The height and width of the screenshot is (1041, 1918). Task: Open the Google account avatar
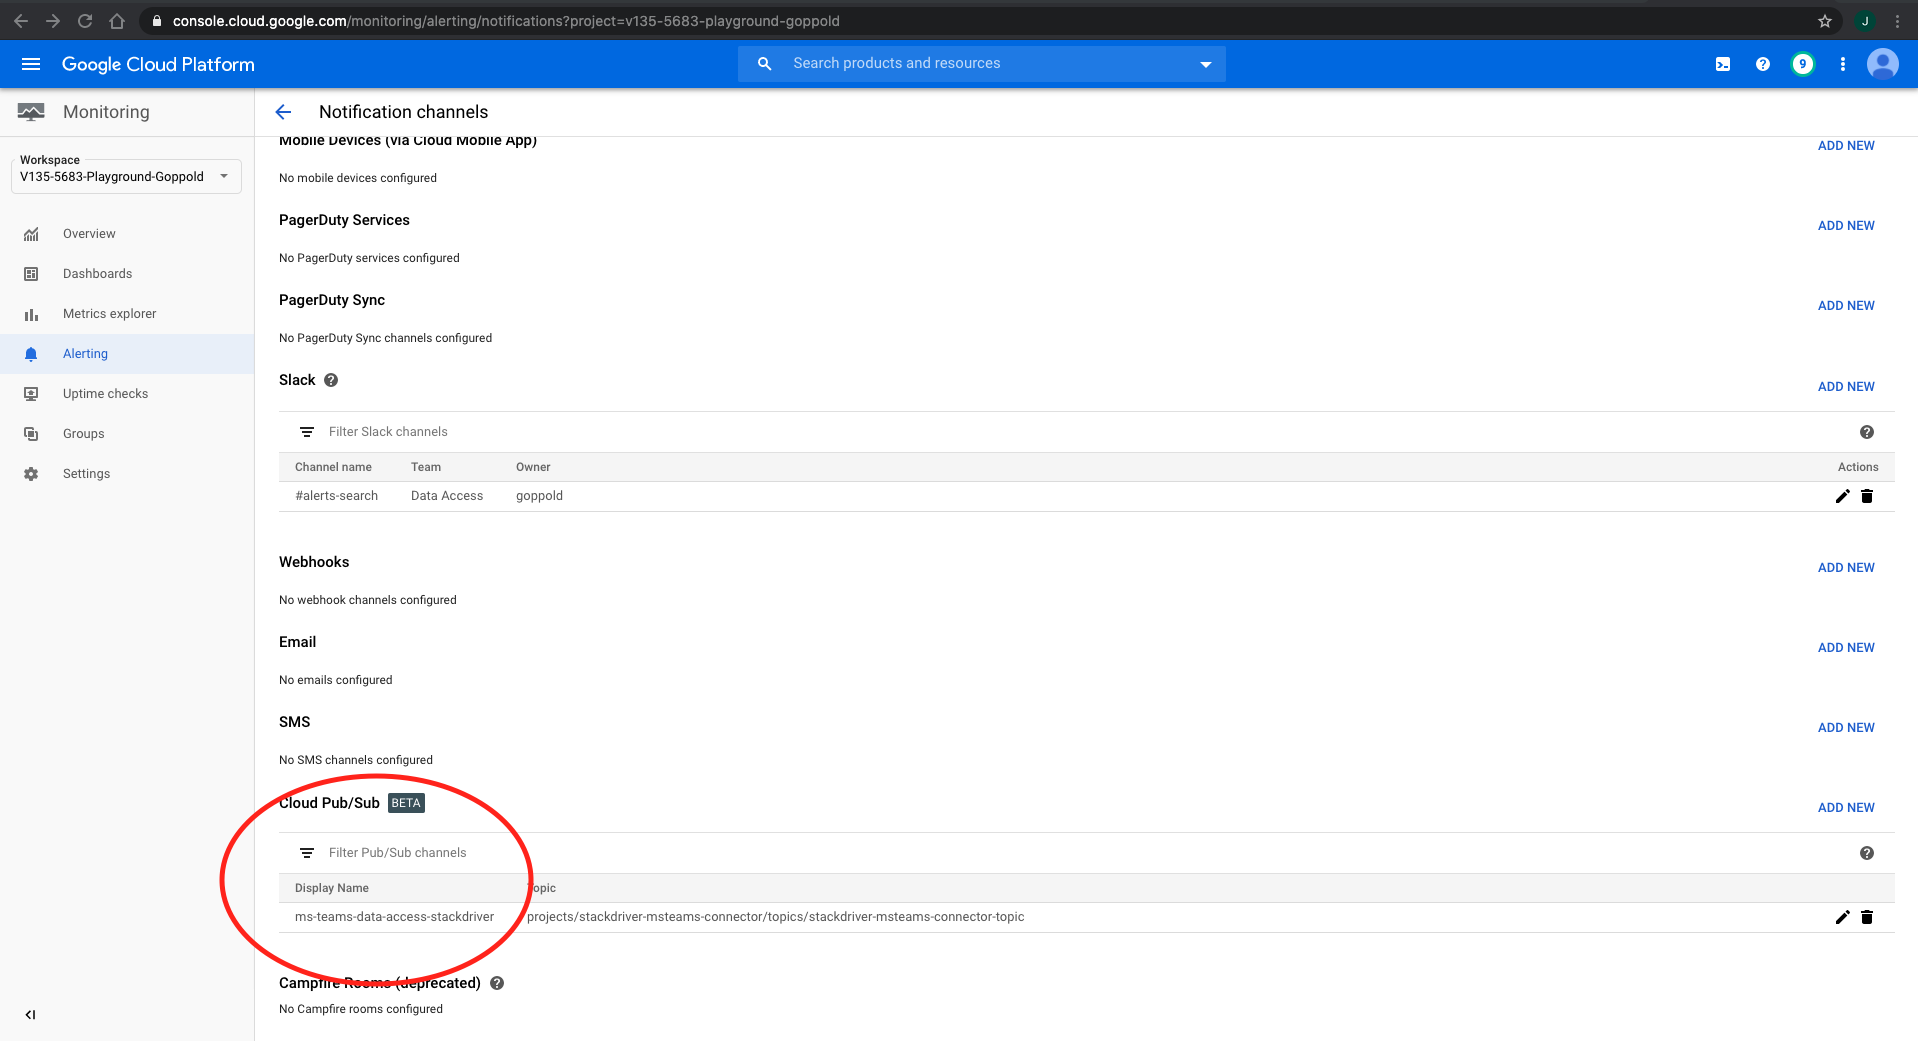pyautogui.click(x=1883, y=64)
